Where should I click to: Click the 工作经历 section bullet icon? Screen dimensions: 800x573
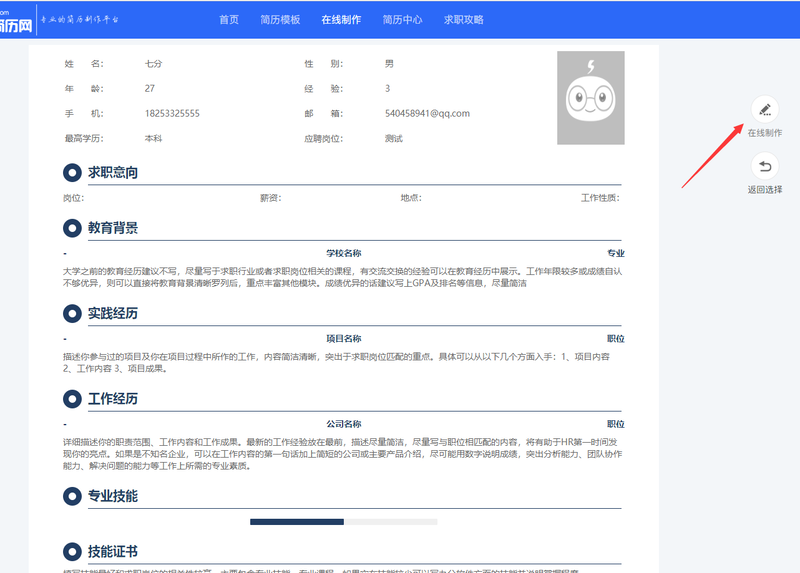tap(72, 398)
